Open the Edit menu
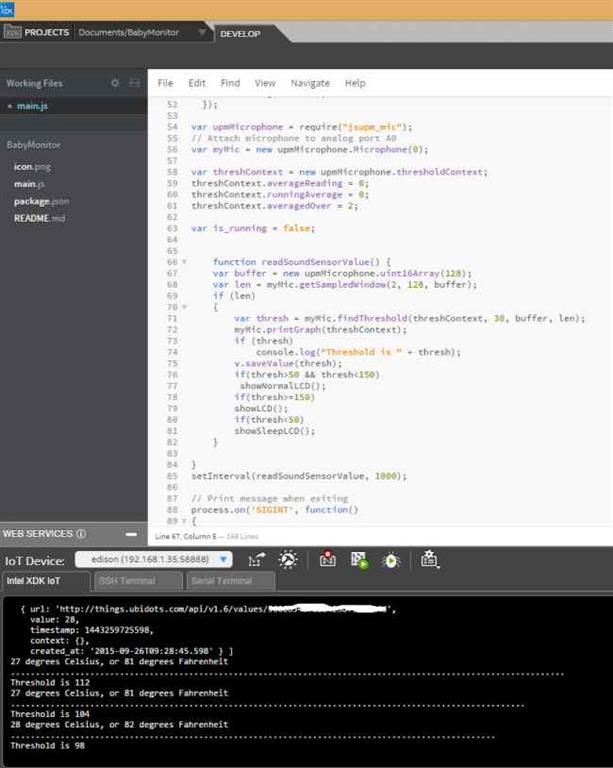Image resolution: width=613 pixels, height=768 pixels. [197, 83]
